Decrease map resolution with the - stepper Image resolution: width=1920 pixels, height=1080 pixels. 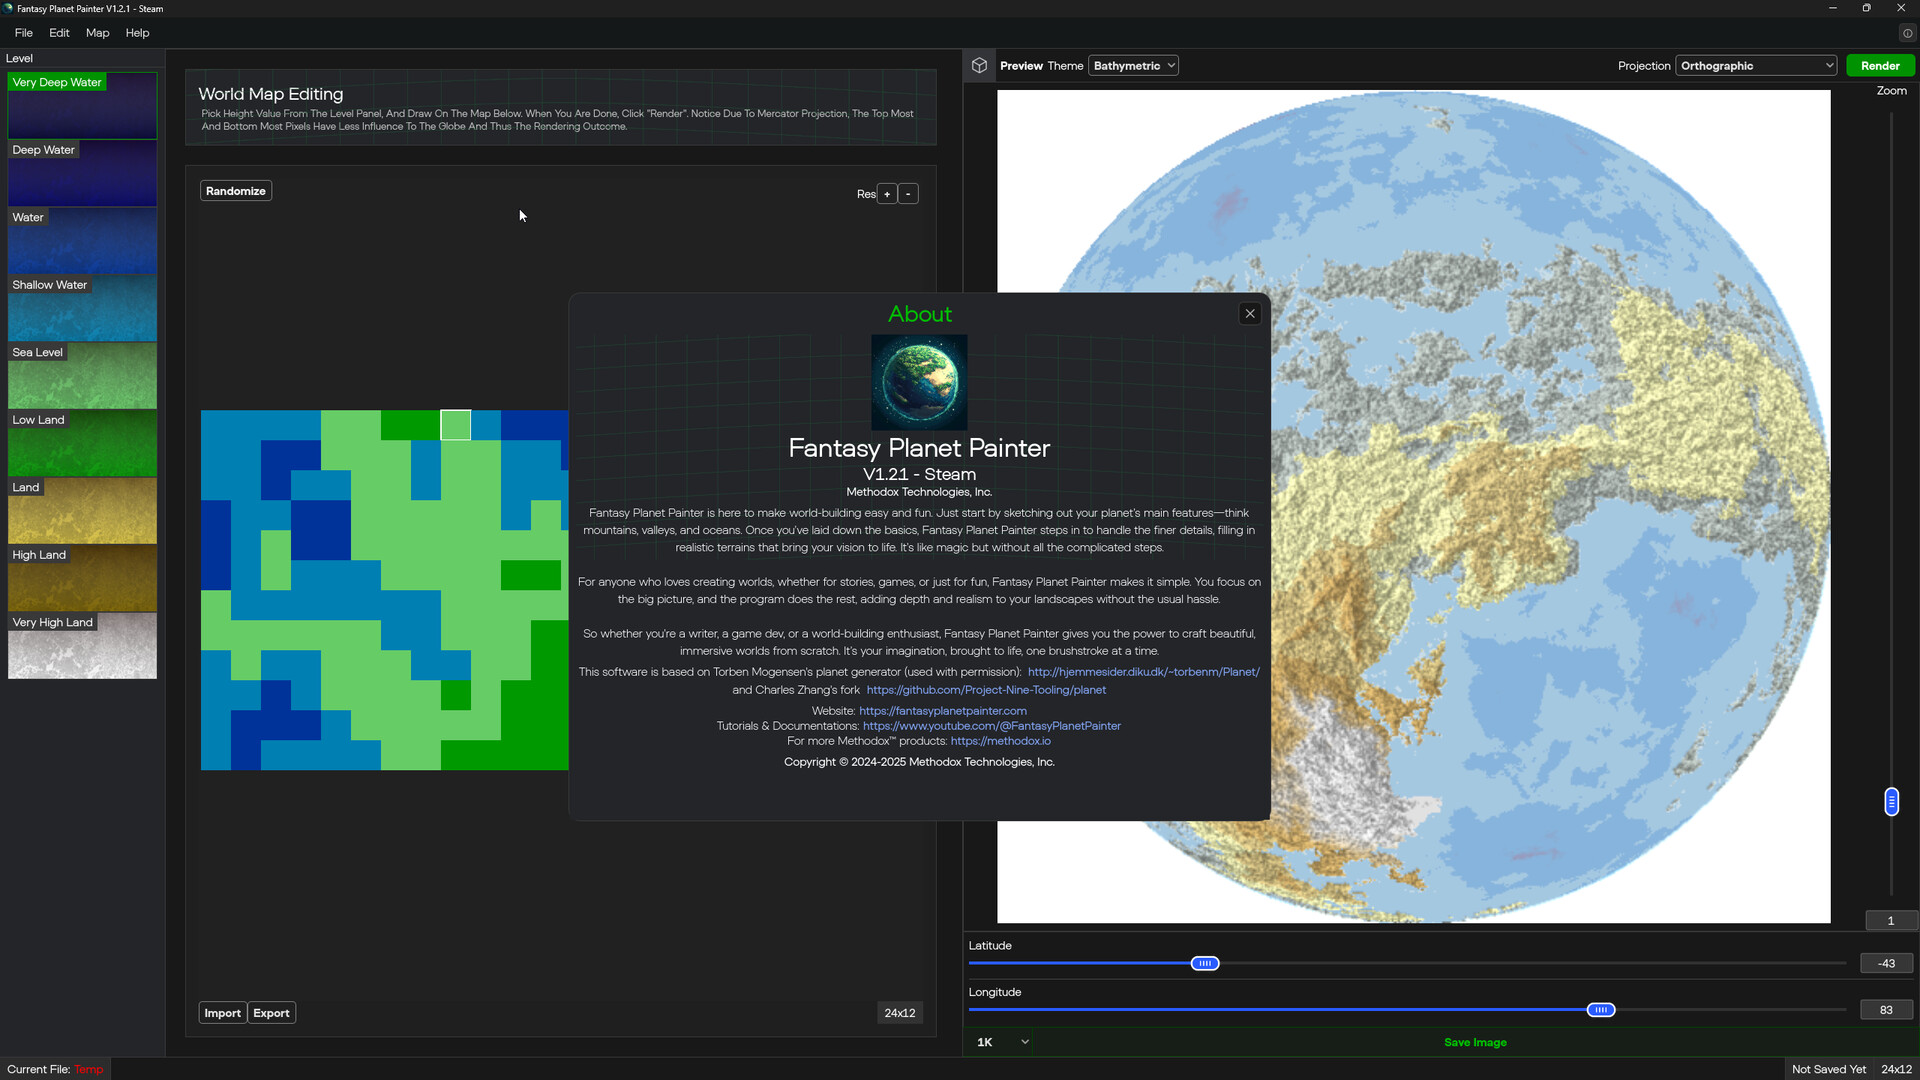click(908, 193)
